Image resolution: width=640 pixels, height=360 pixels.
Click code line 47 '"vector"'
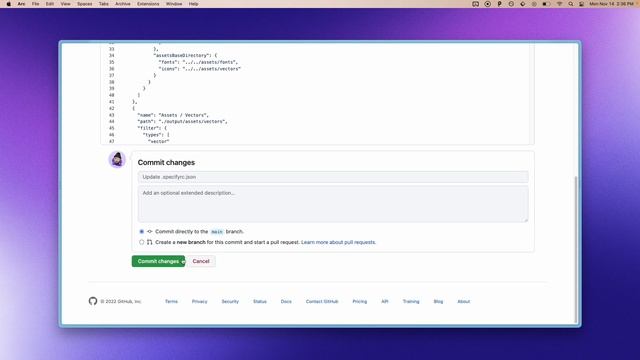pyautogui.click(x=158, y=141)
